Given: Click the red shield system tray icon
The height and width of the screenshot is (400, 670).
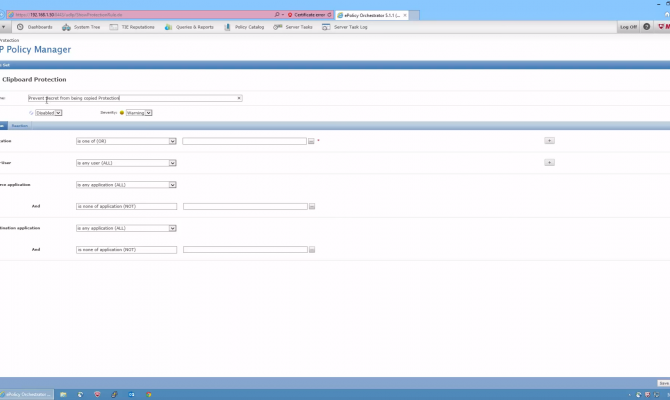Looking at the screenshot, I should click(x=648, y=395).
